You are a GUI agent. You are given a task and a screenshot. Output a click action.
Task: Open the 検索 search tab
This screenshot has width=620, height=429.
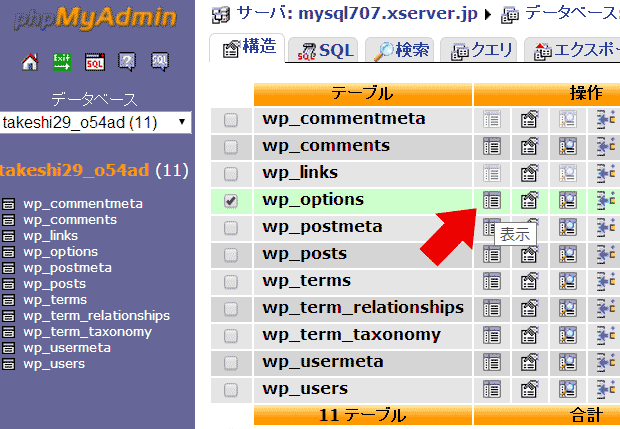400,50
